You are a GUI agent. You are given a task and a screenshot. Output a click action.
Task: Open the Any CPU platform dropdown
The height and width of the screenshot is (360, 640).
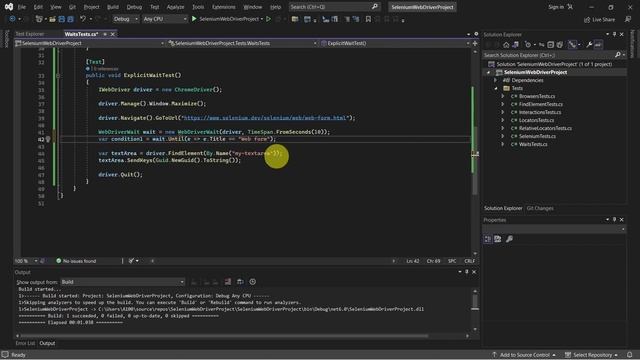(x=164, y=19)
